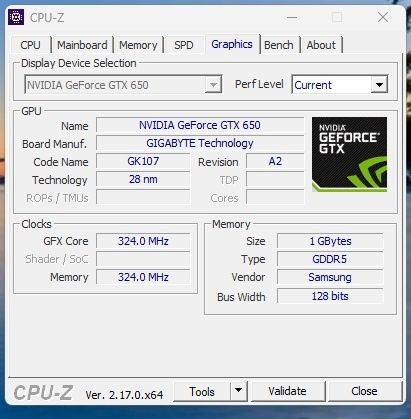Click the NVIDIA GeForce GTX logo image

coord(349,154)
